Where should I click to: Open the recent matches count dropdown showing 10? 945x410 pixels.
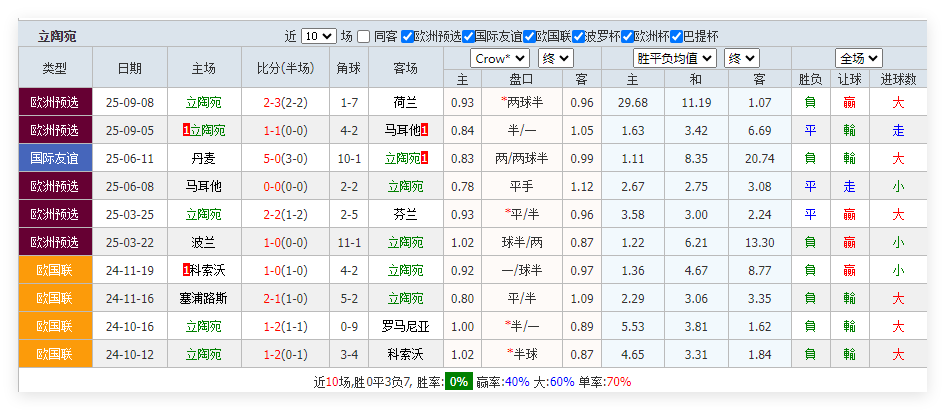pyautogui.click(x=318, y=36)
